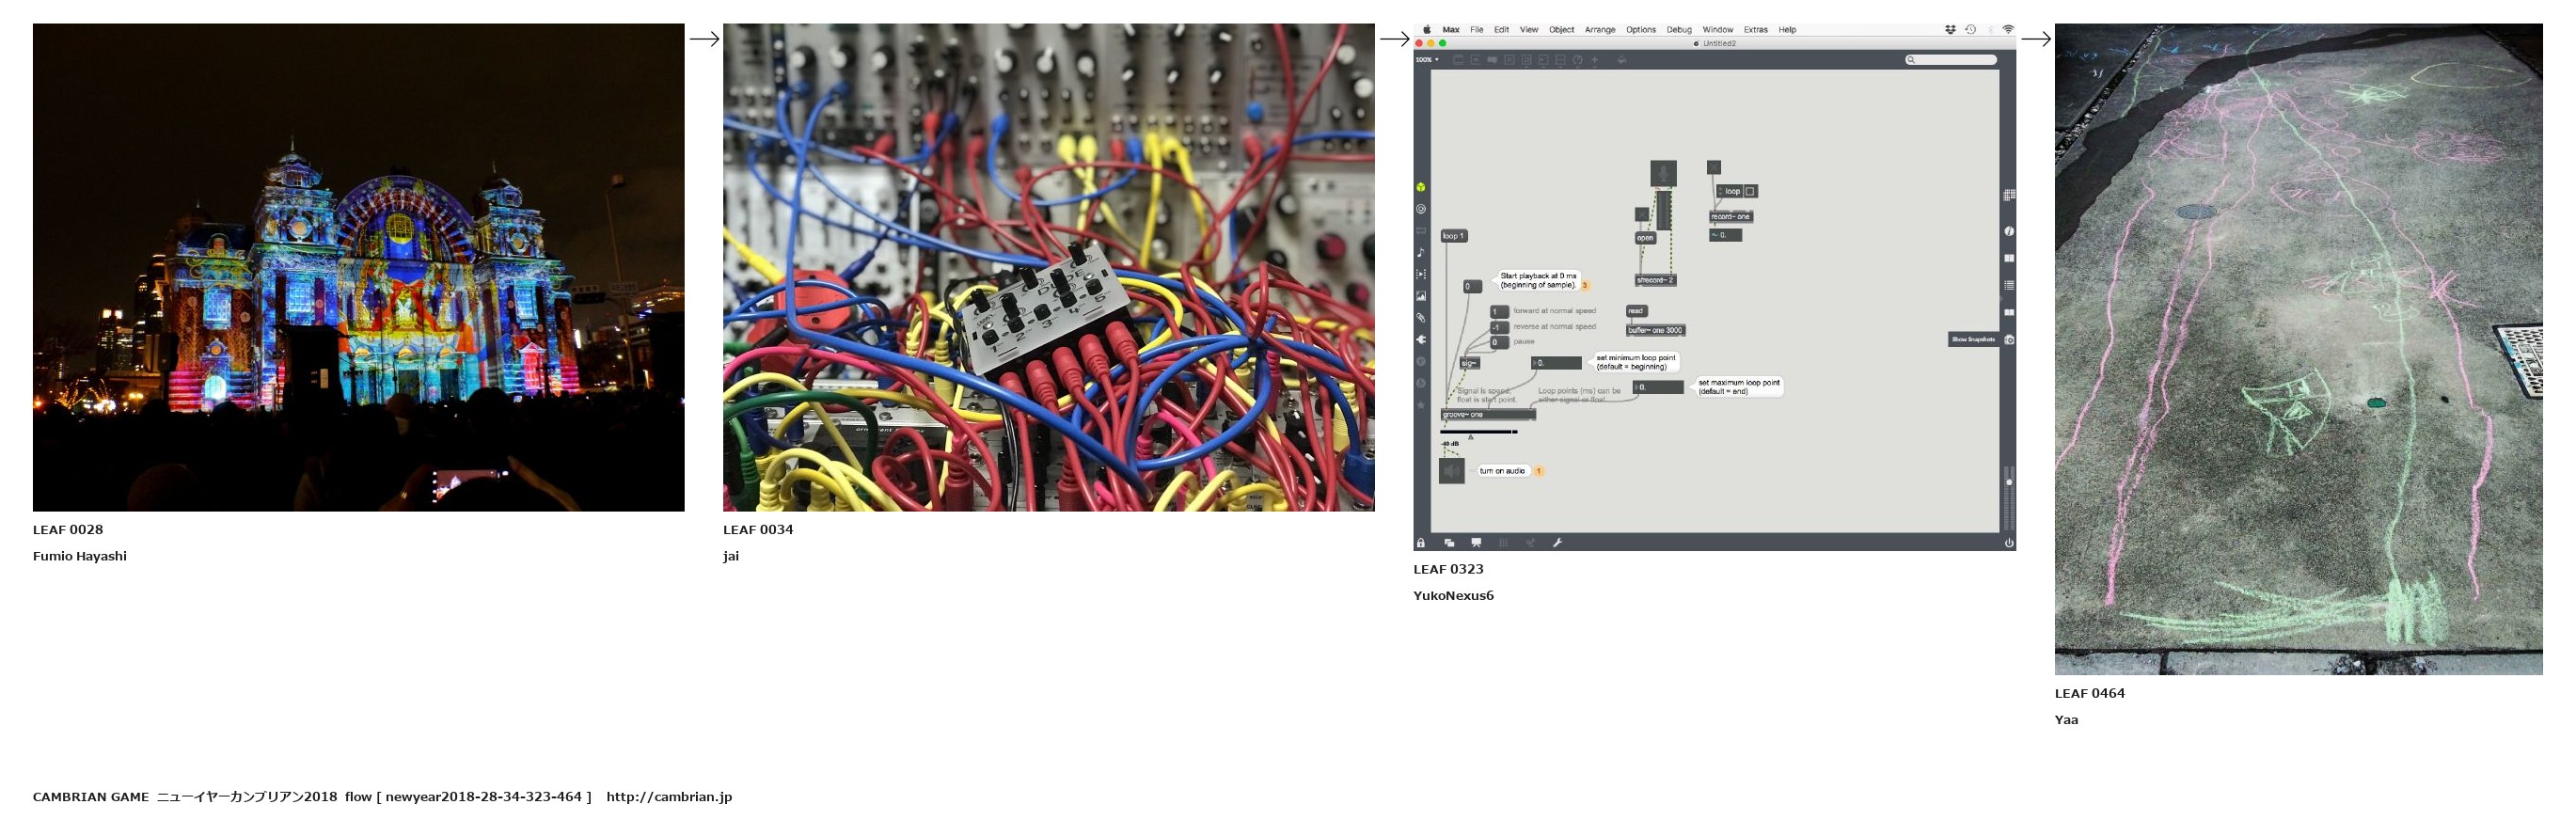Toggle the speaker audio on/off object

(1451, 471)
